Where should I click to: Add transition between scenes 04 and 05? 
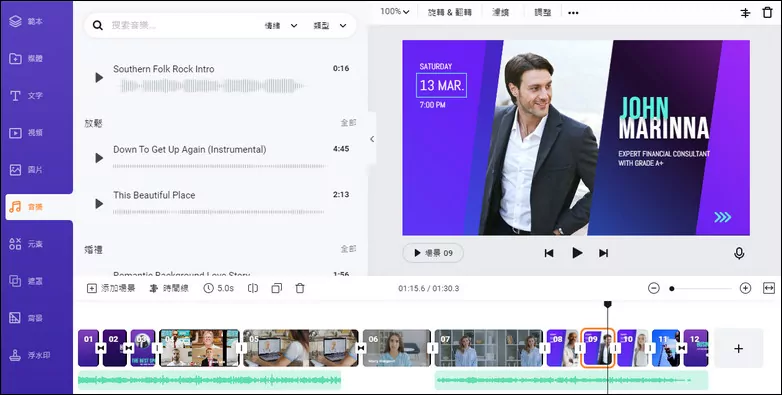click(x=241, y=348)
